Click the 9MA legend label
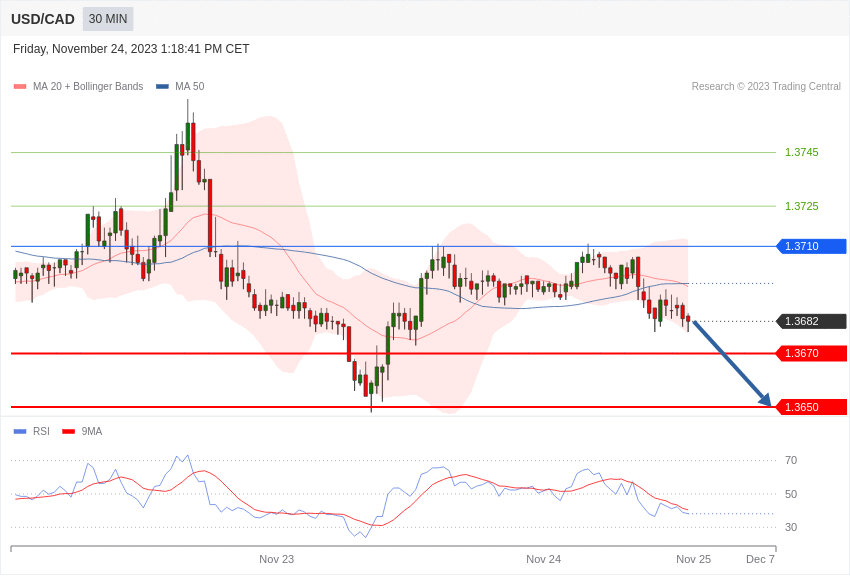 (92, 431)
